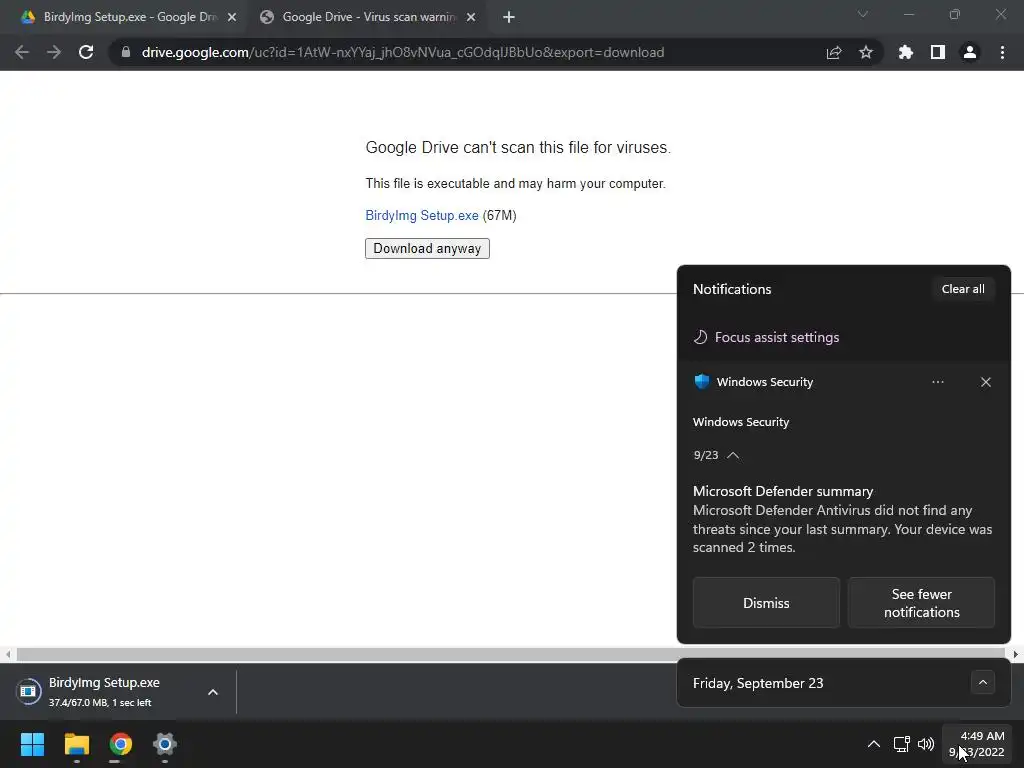Close the Virus scan warning tab
Screen dimensions: 1024x768
coord(471,17)
